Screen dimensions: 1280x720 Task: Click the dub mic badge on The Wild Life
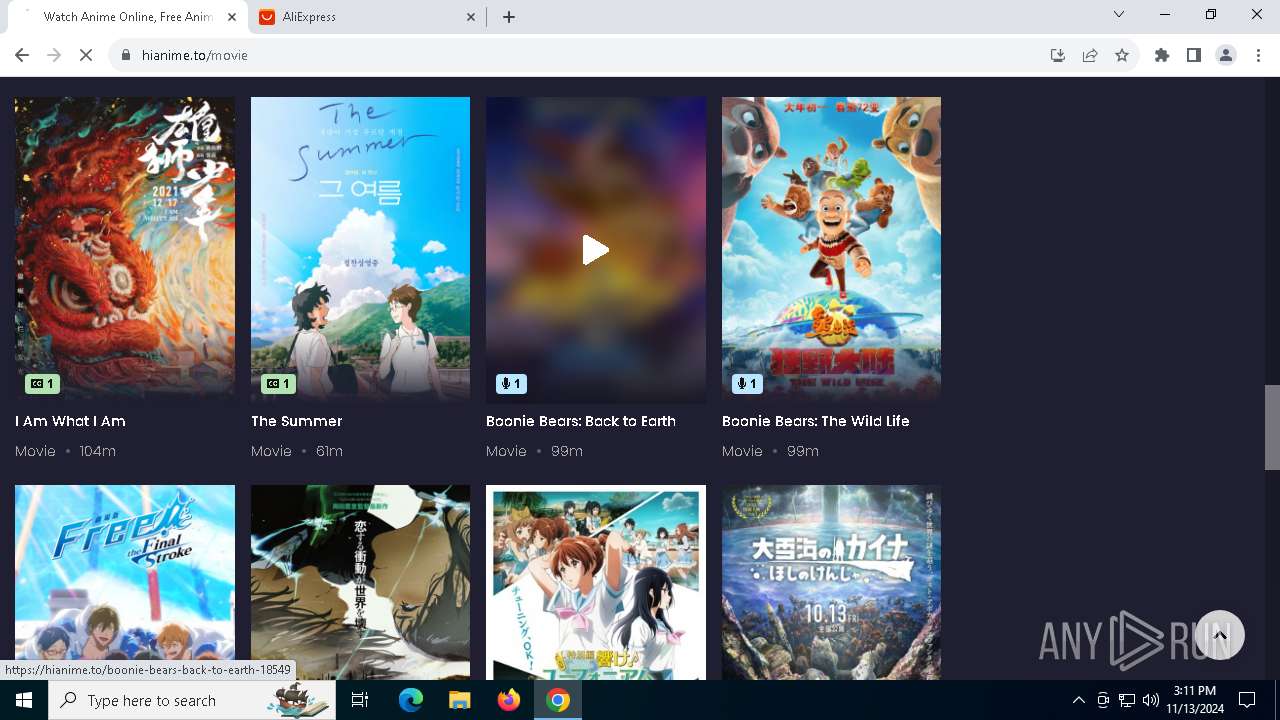click(747, 384)
